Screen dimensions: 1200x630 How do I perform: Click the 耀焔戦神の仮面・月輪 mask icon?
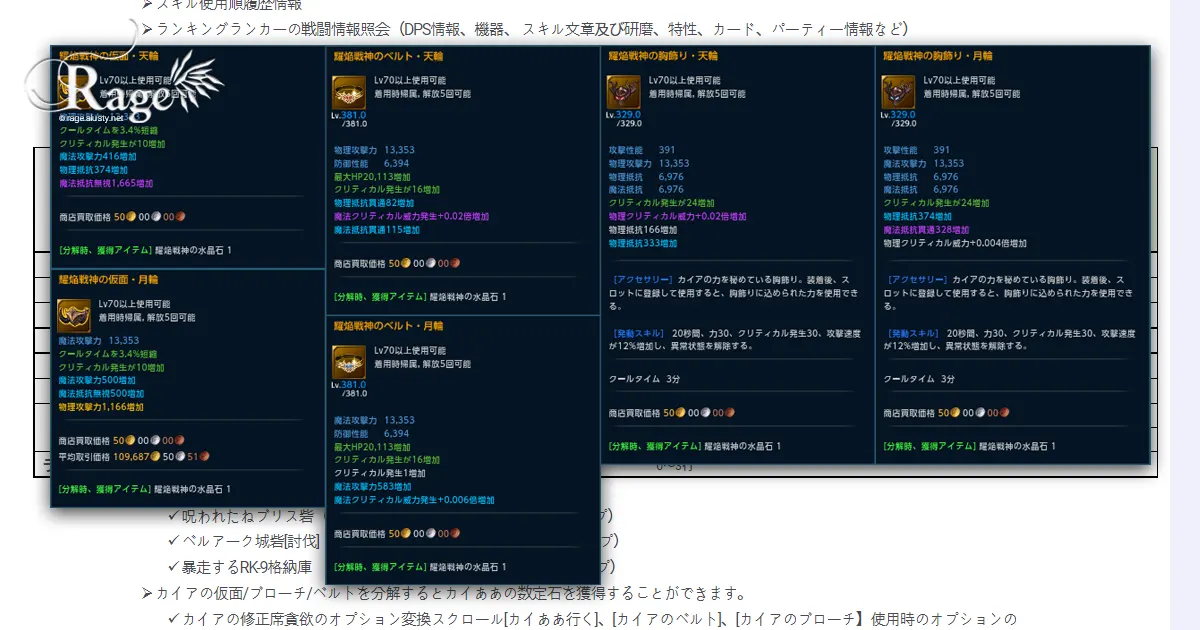click(74, 317)
